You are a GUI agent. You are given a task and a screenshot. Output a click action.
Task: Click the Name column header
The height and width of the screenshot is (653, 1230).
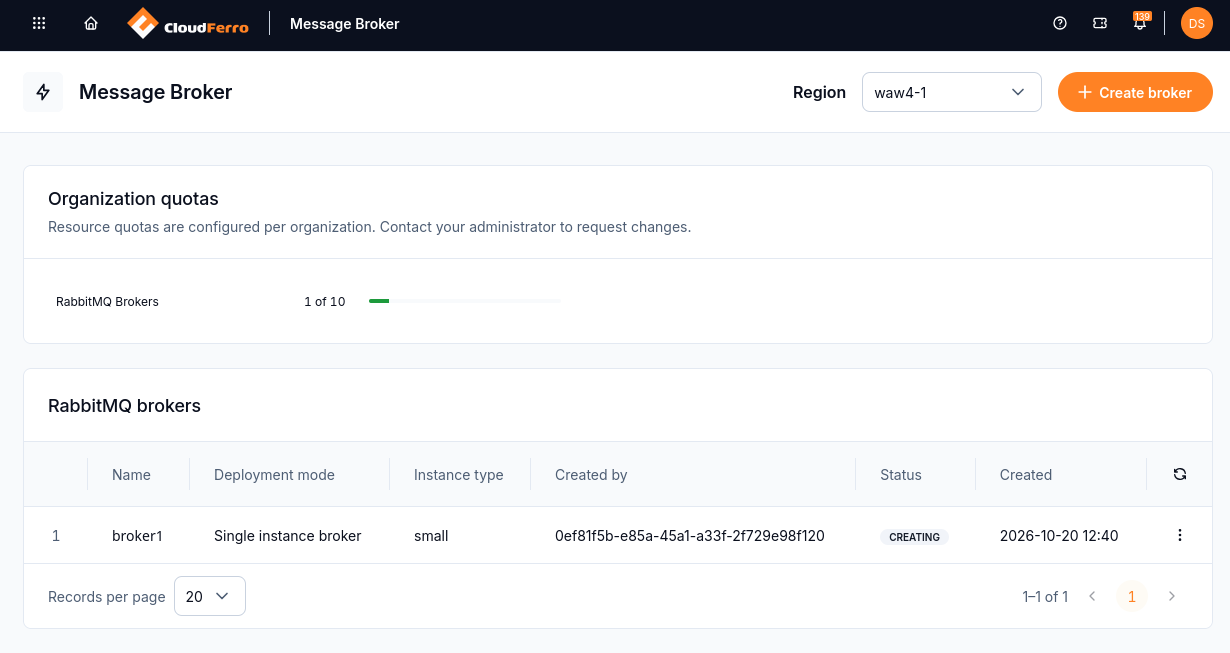131,475
